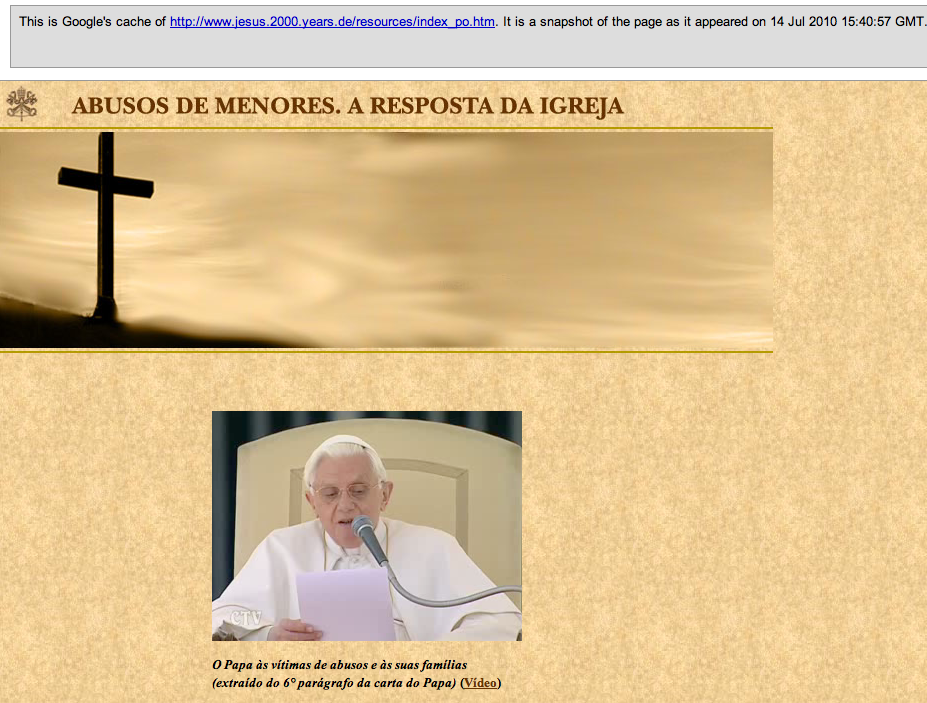Image resolution: width=927 pixels, height=703 pixels.
Task: Open the cached jesus.2000.years.de URL link
Action: (x=332, y=22)
